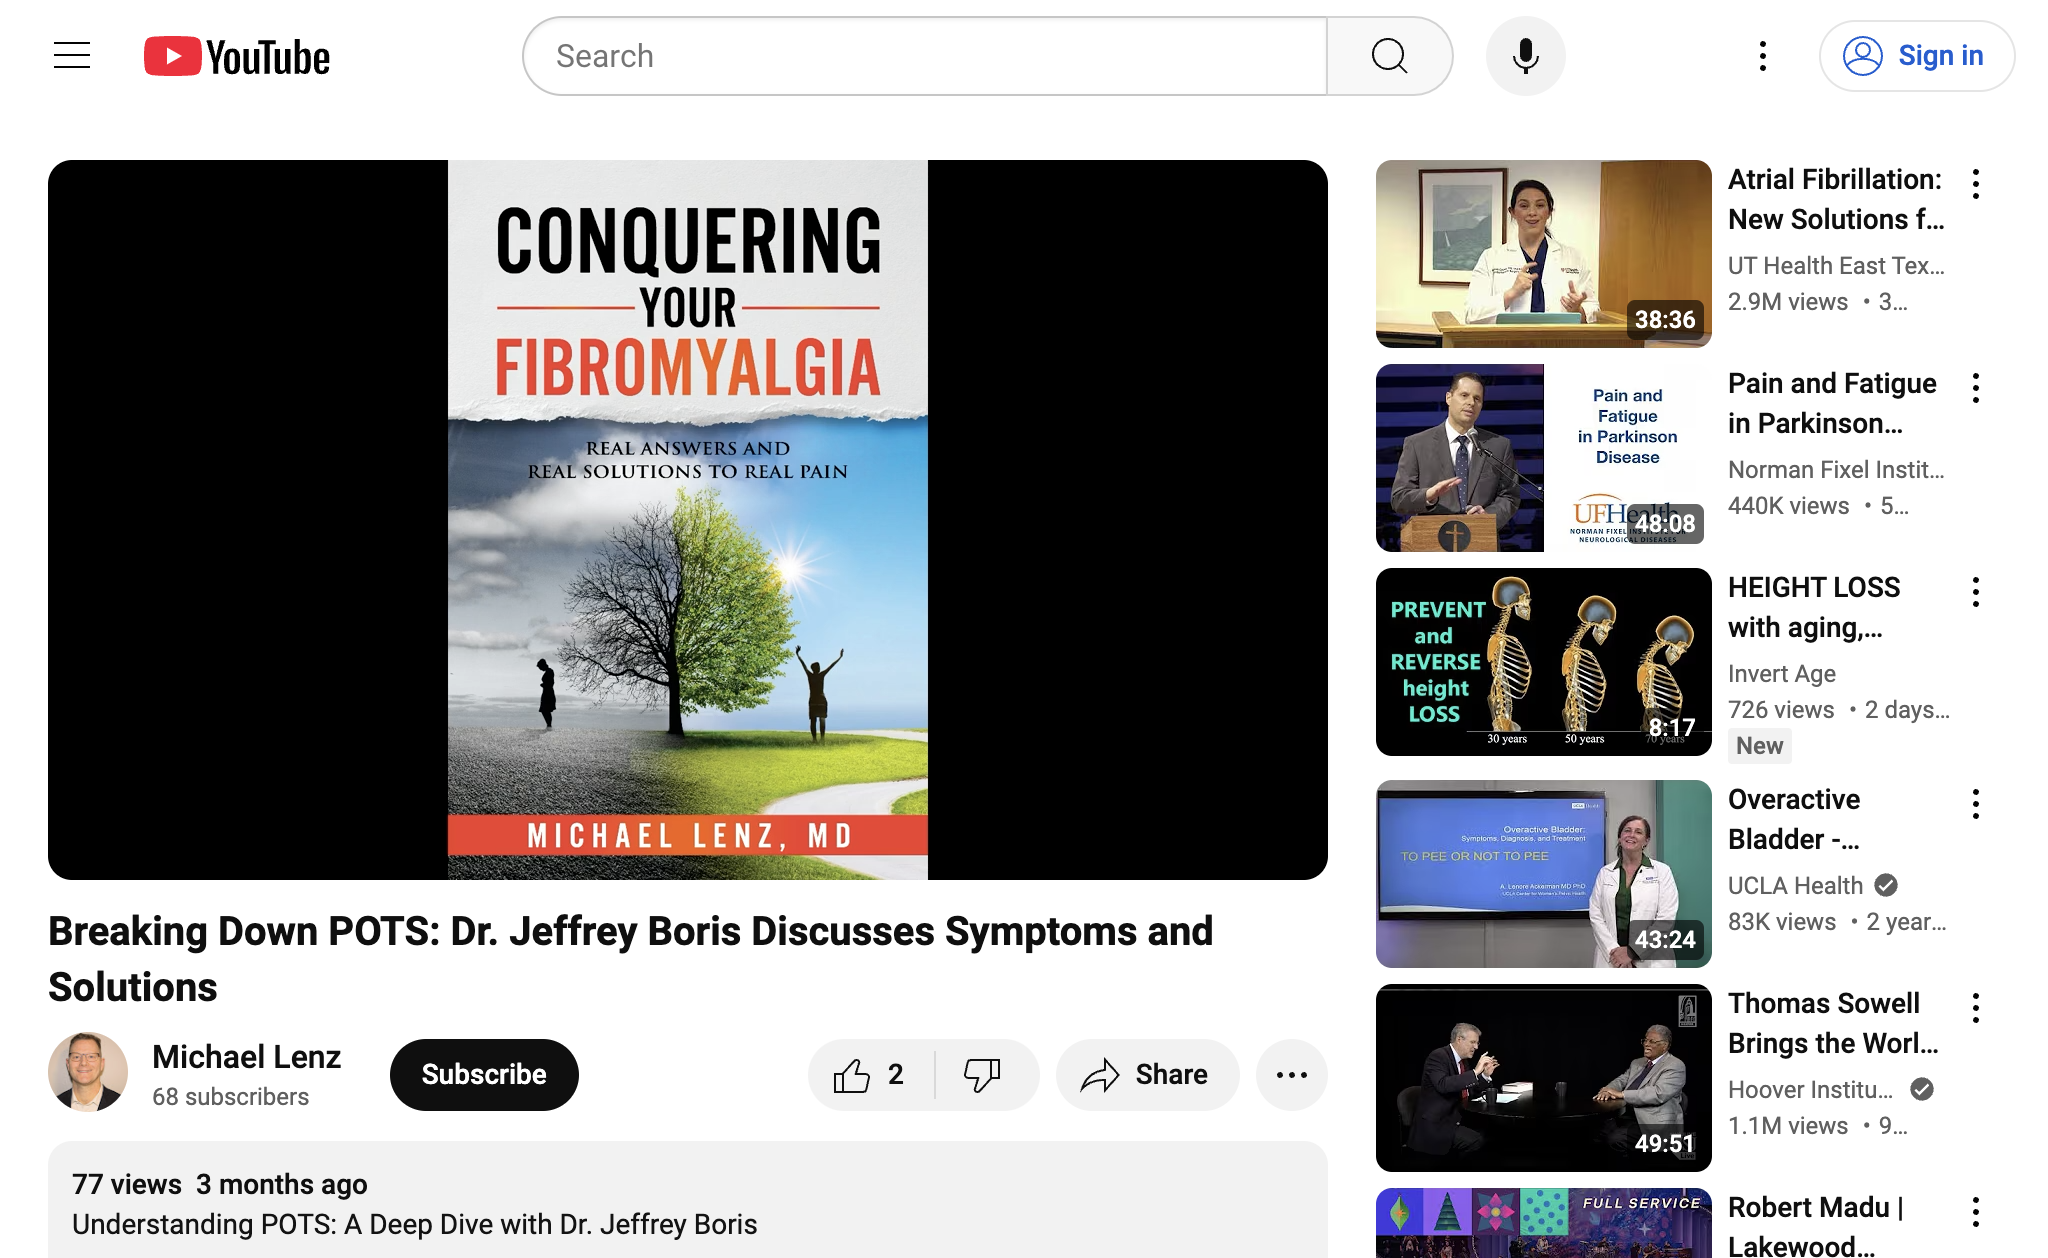2048x1258 pixels.
Task: Click UCLA Health verified checkmark badge
Action: pos(1886,885)
